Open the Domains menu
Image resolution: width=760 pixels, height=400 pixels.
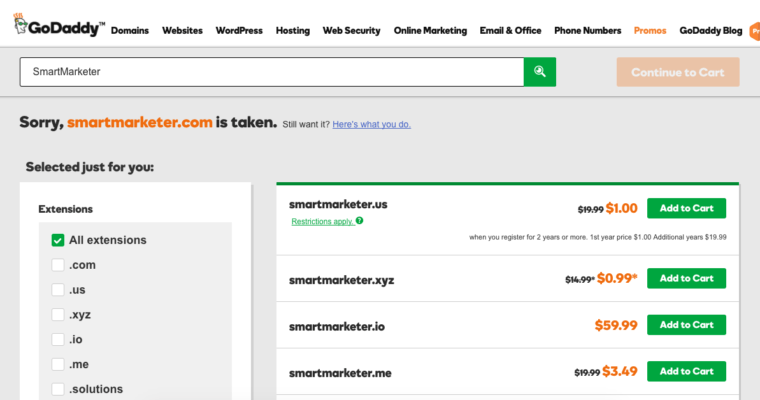pyautogui.click(x=130, y=31)
